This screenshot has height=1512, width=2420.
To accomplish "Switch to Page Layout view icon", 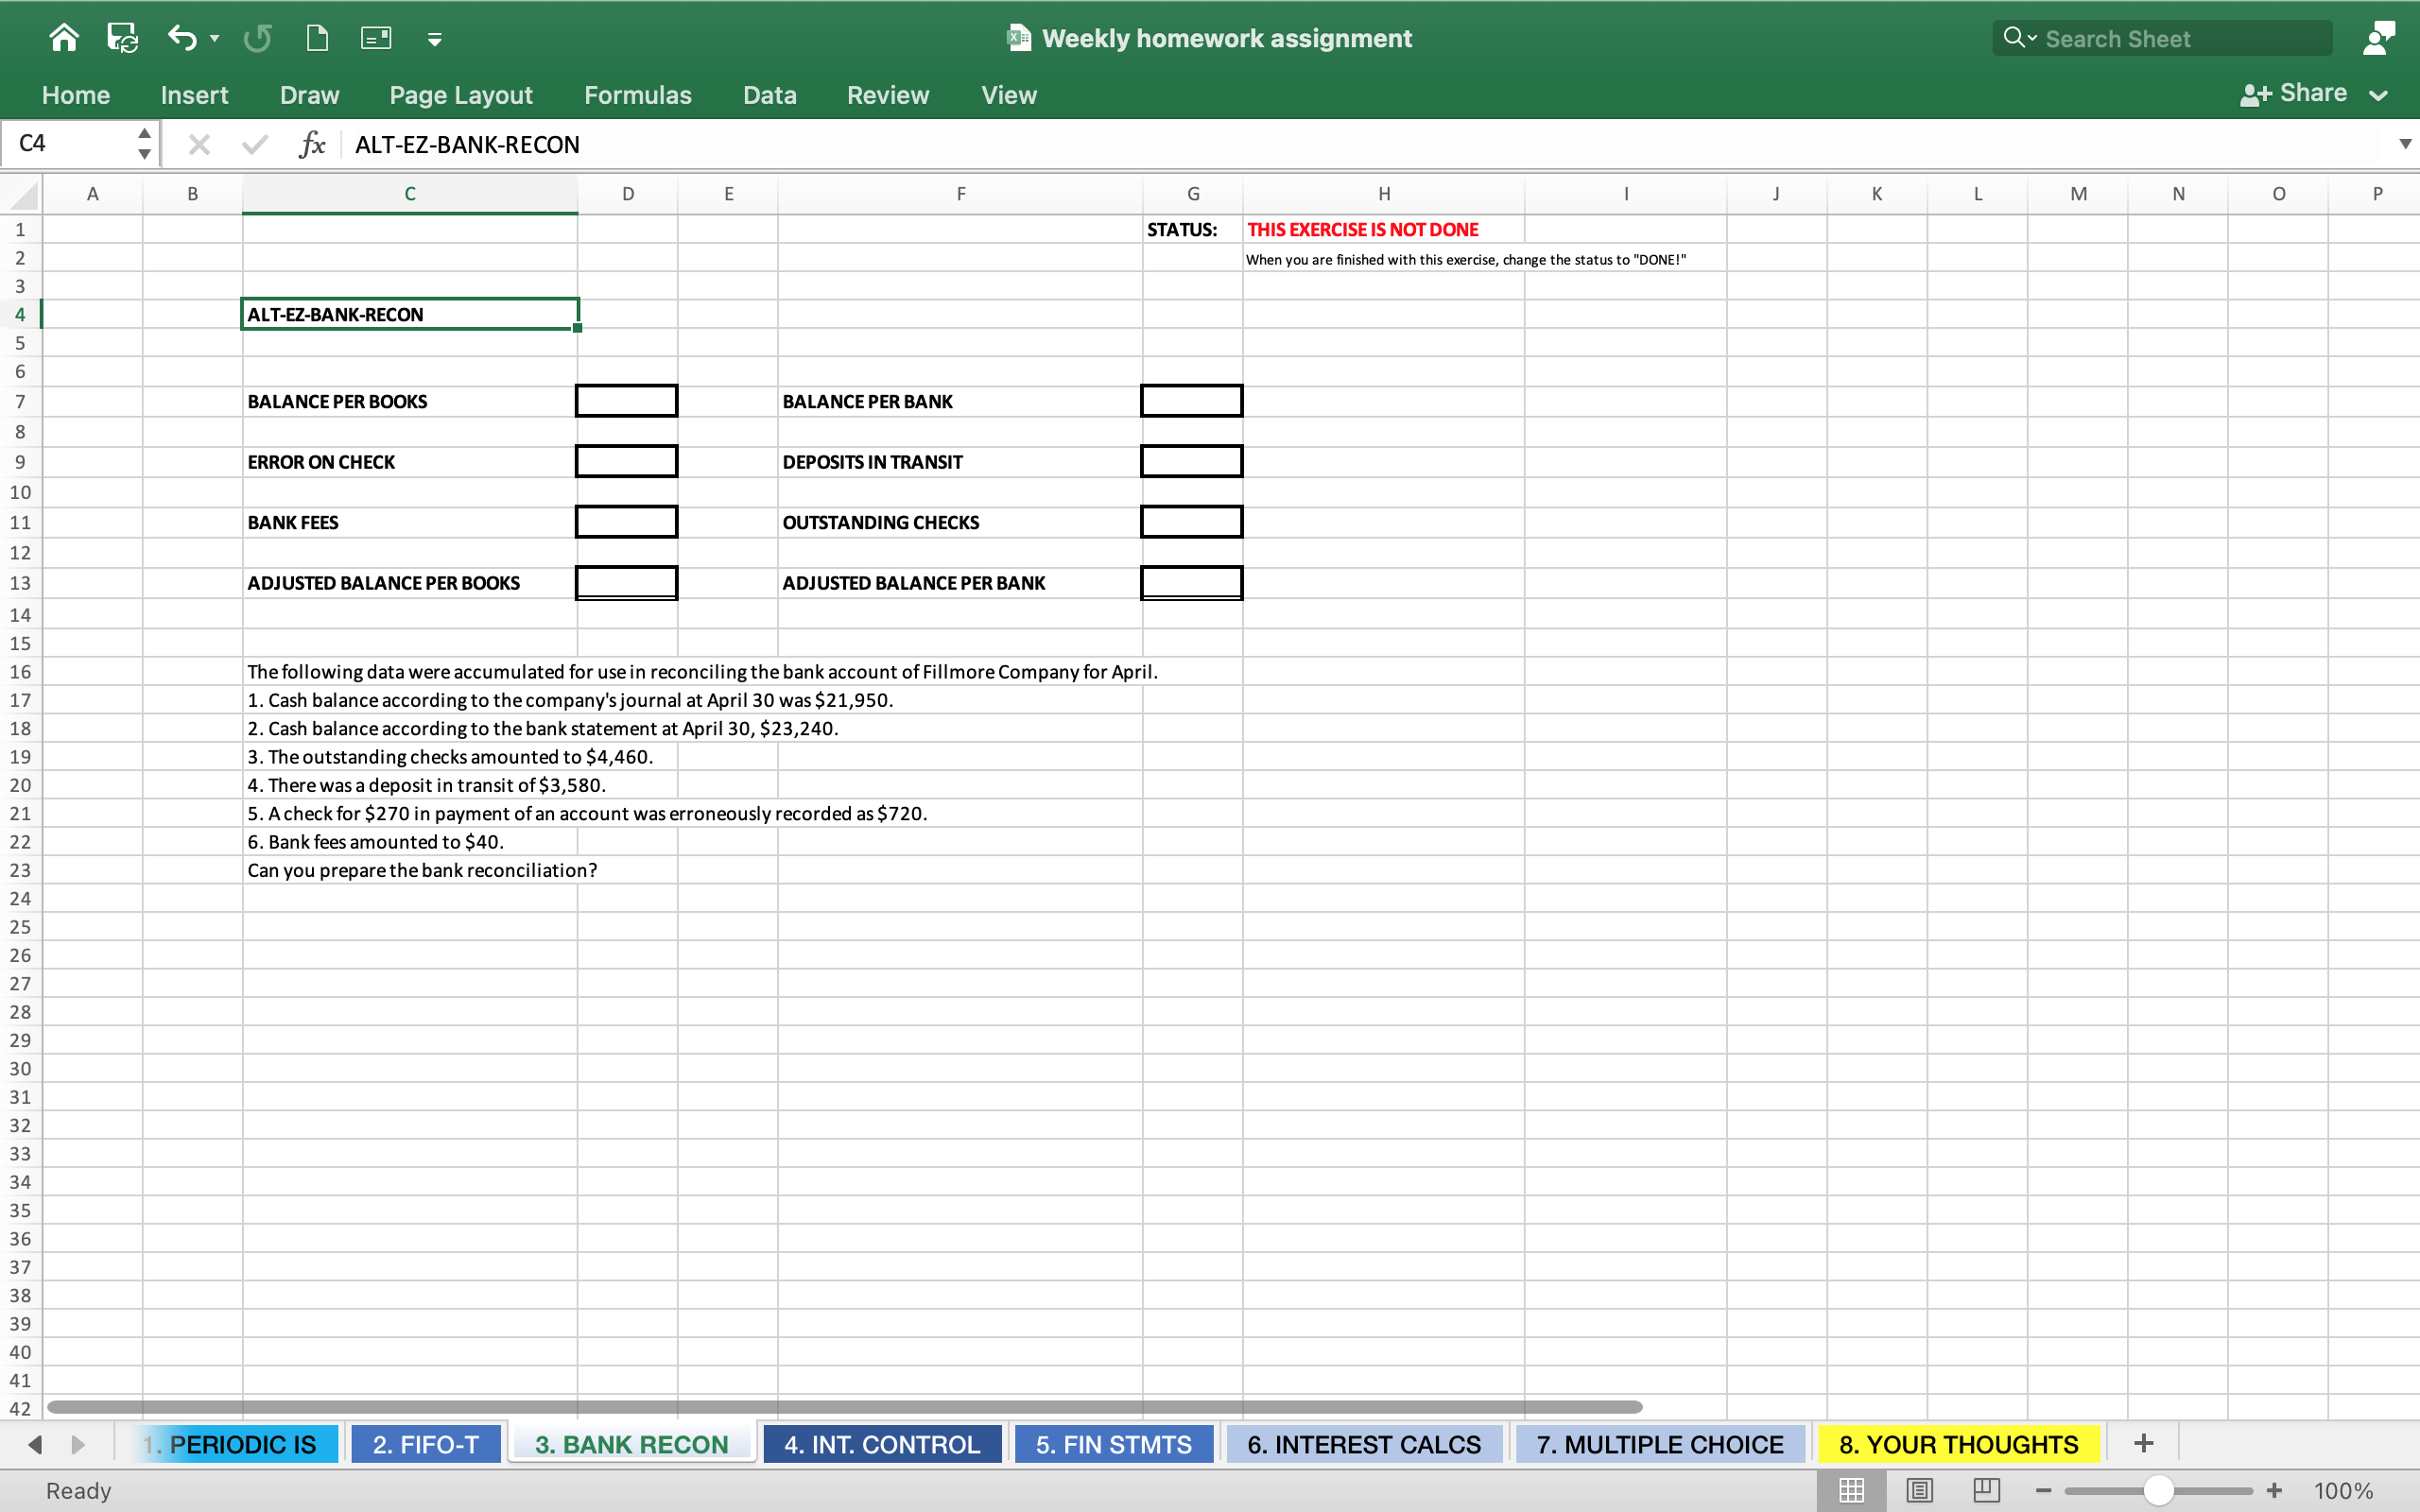I will click(x=1919, y=1490).
